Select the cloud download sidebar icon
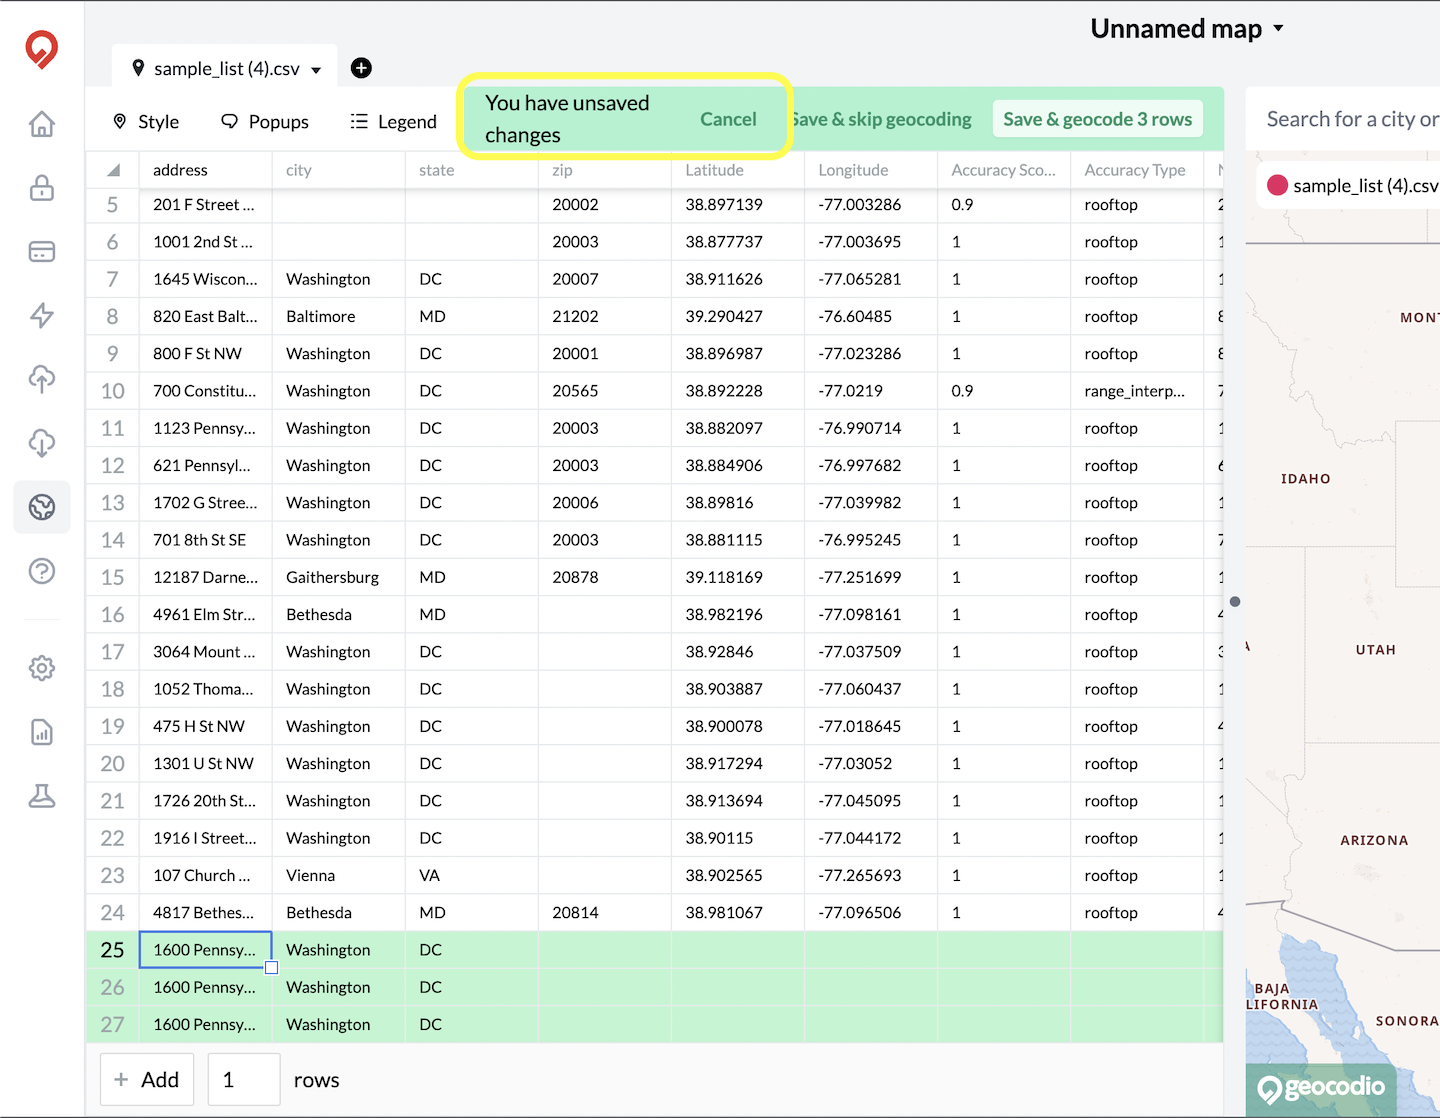 click(x=41, y=443)
